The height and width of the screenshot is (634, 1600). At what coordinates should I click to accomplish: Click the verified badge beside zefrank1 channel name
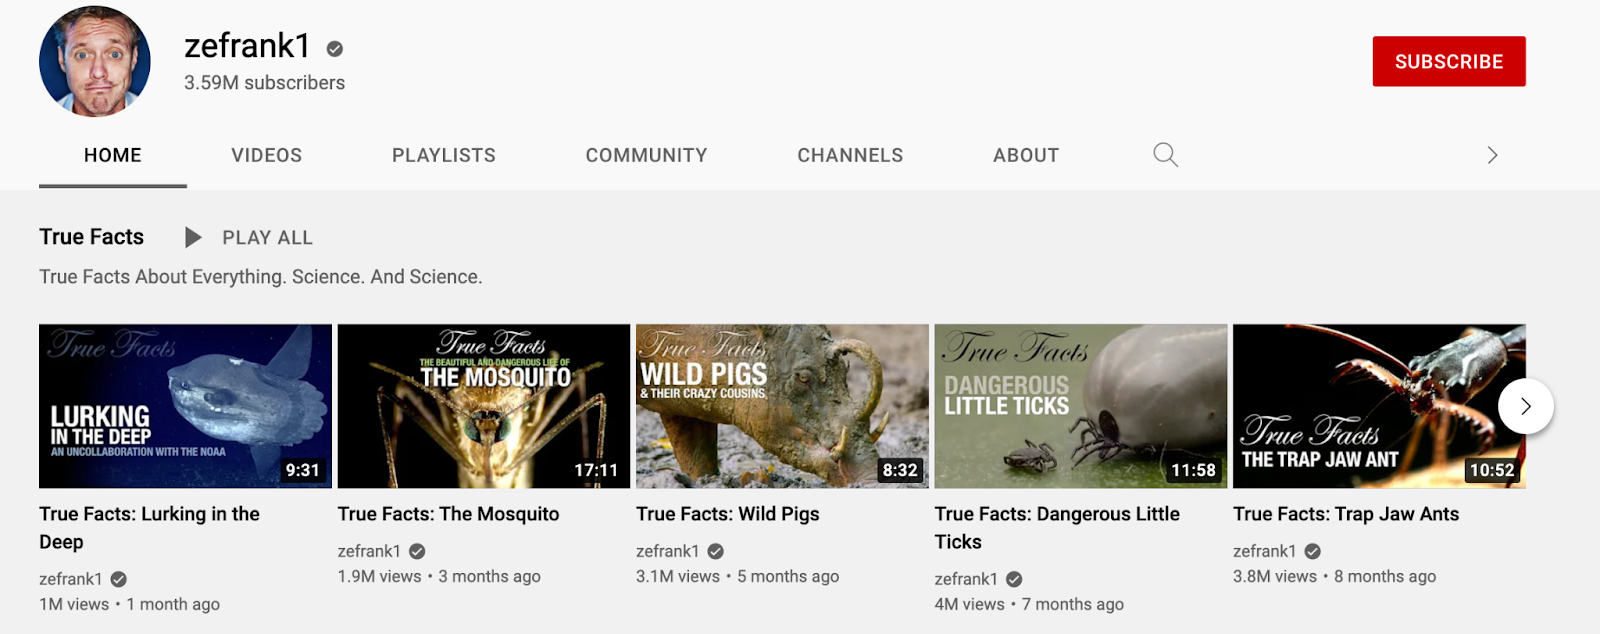point(335,48)
